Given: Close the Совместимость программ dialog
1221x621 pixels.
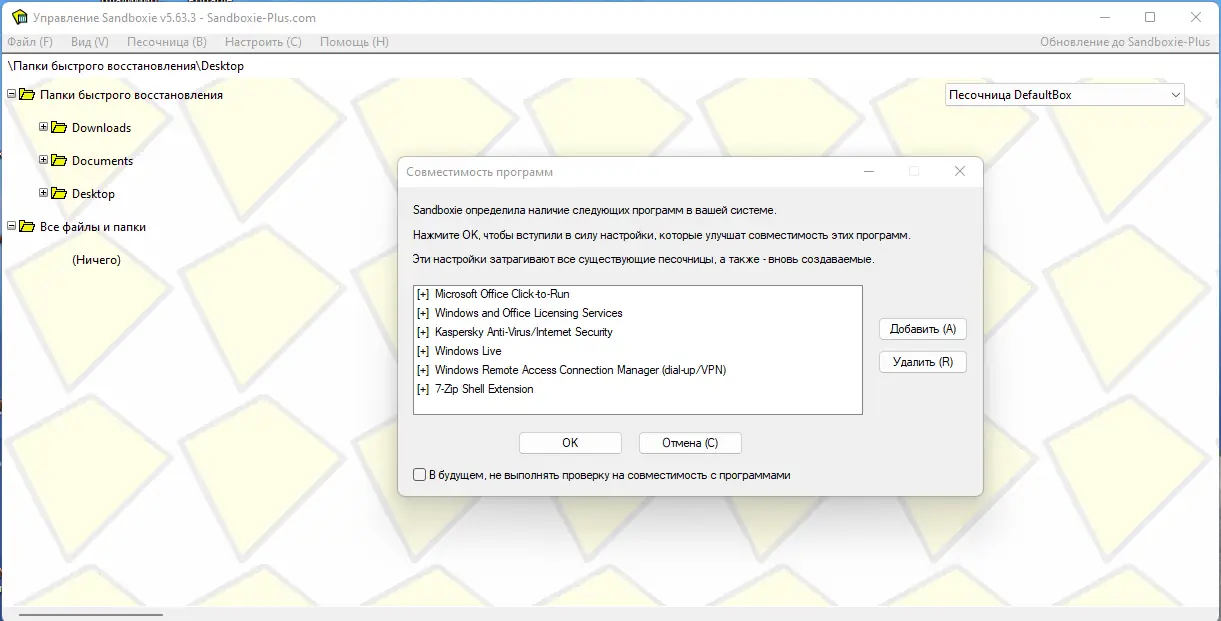Looking at the screenshot, I should point(960,172).
